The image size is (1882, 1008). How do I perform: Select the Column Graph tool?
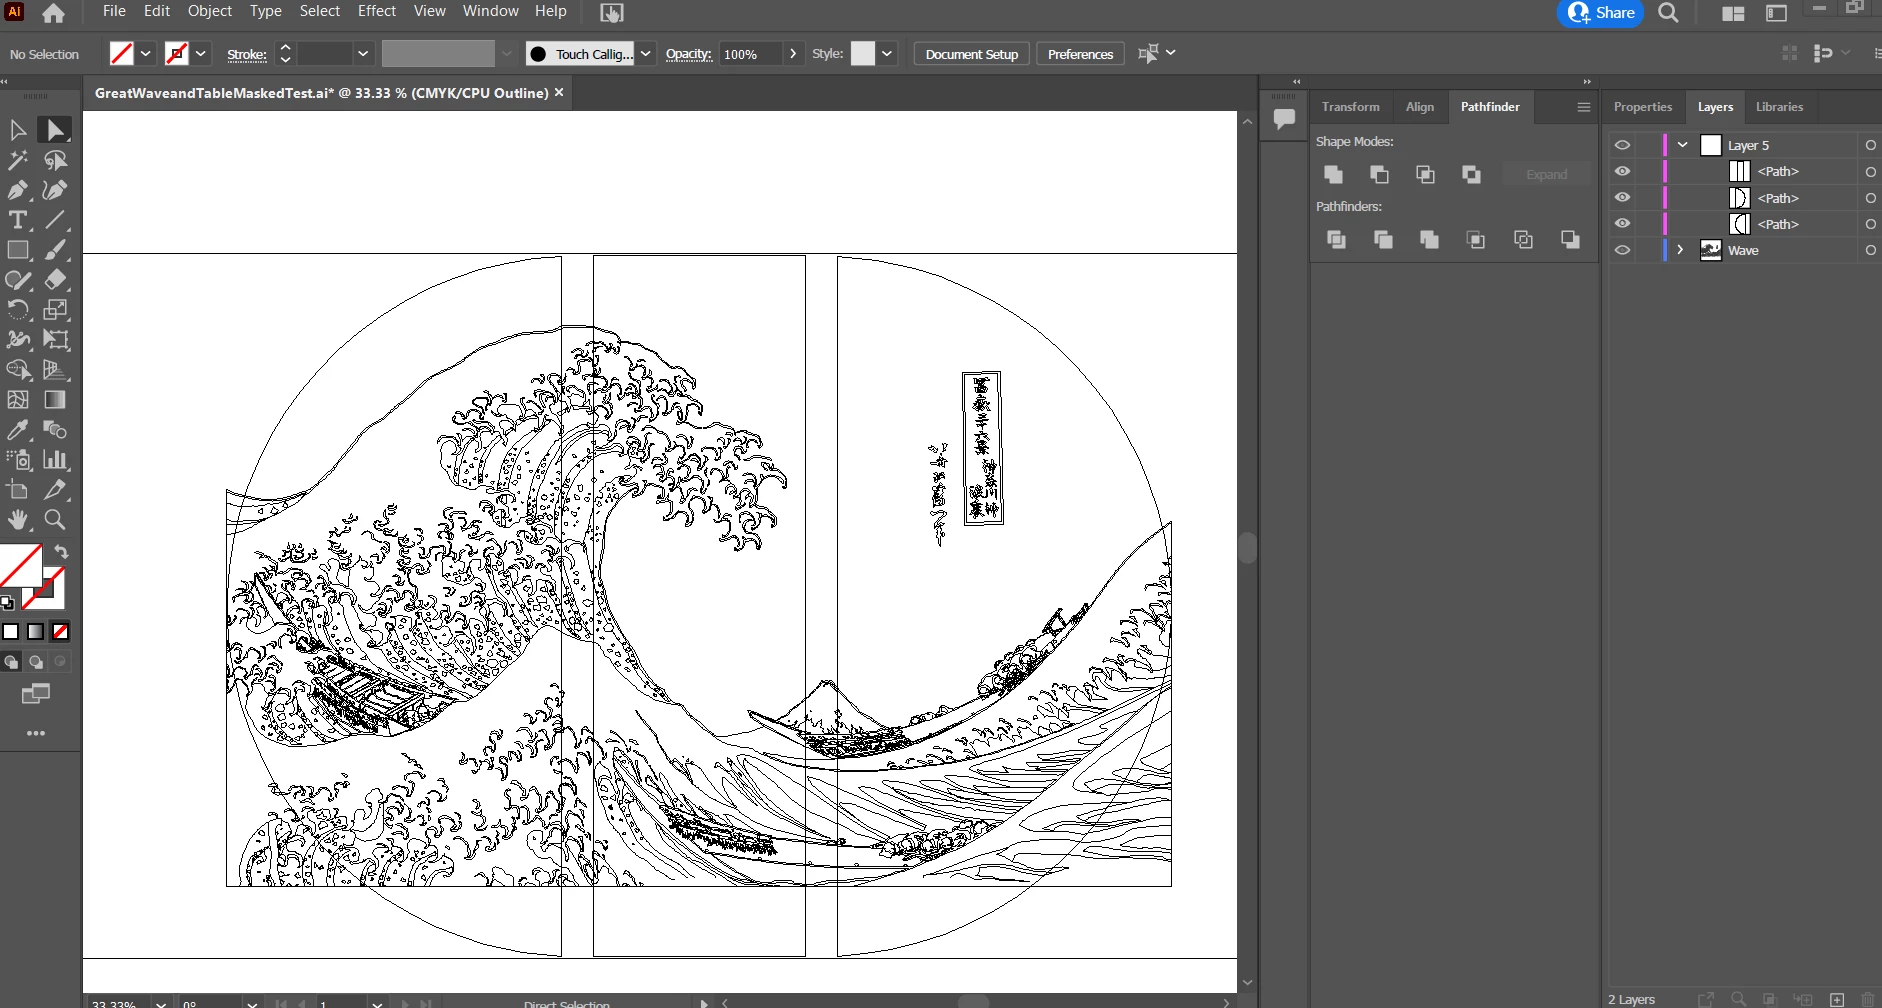pyautogui.click(x=55, y=460)
